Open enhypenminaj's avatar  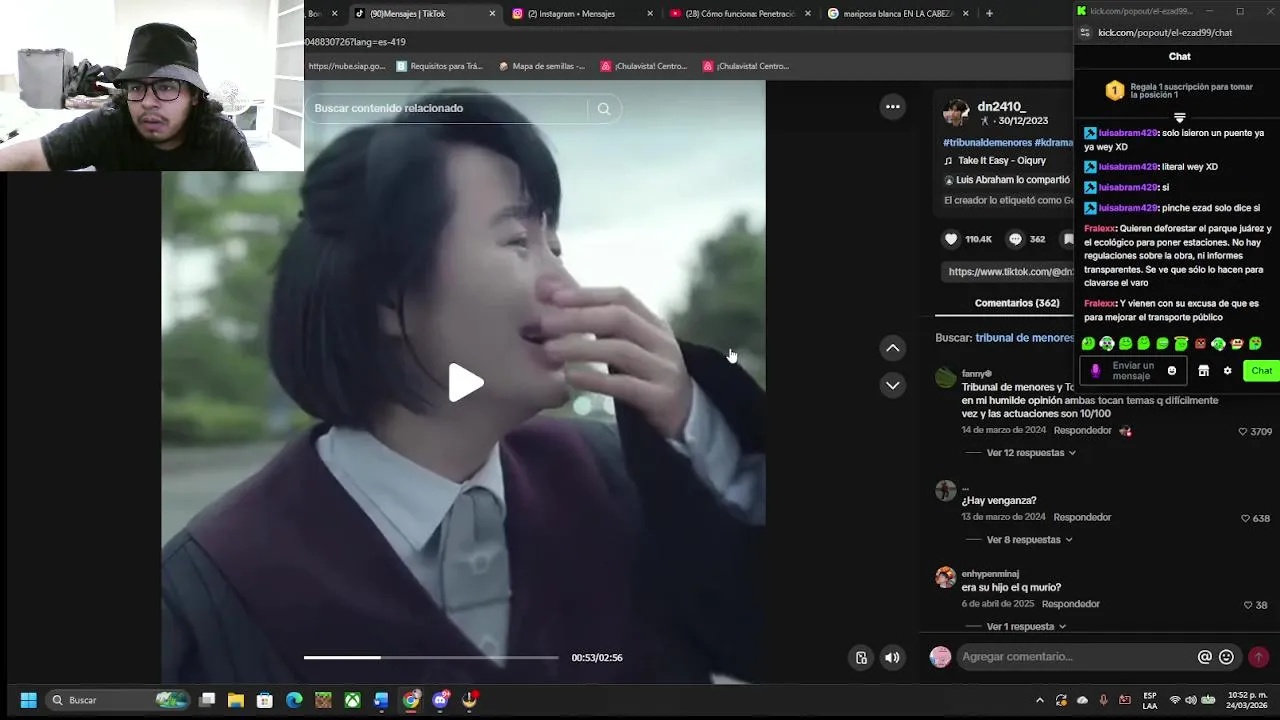[x=945, y=578]
